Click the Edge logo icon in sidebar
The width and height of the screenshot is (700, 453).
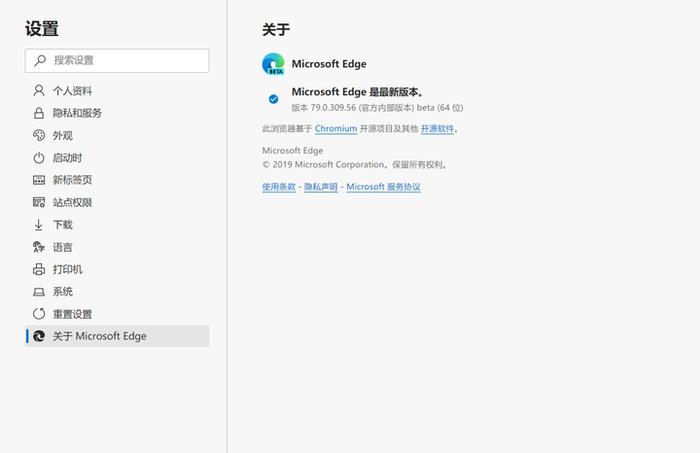[x=39, y=336]
